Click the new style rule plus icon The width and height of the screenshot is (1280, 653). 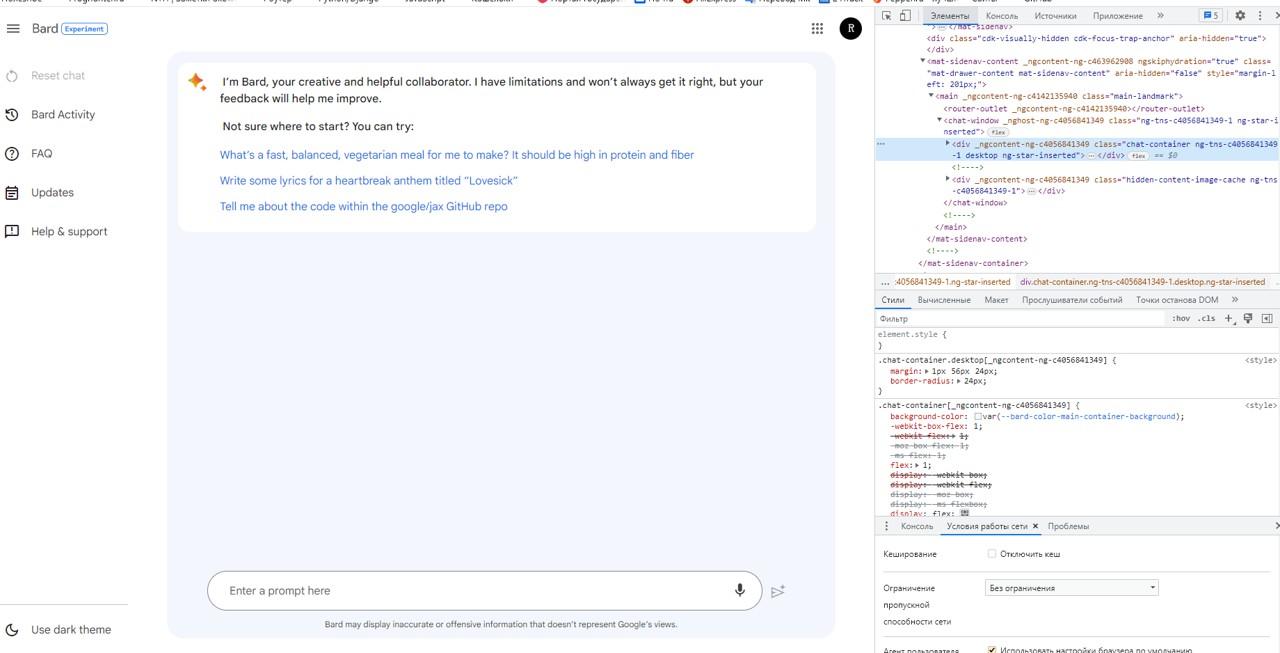coord(1229,318)
